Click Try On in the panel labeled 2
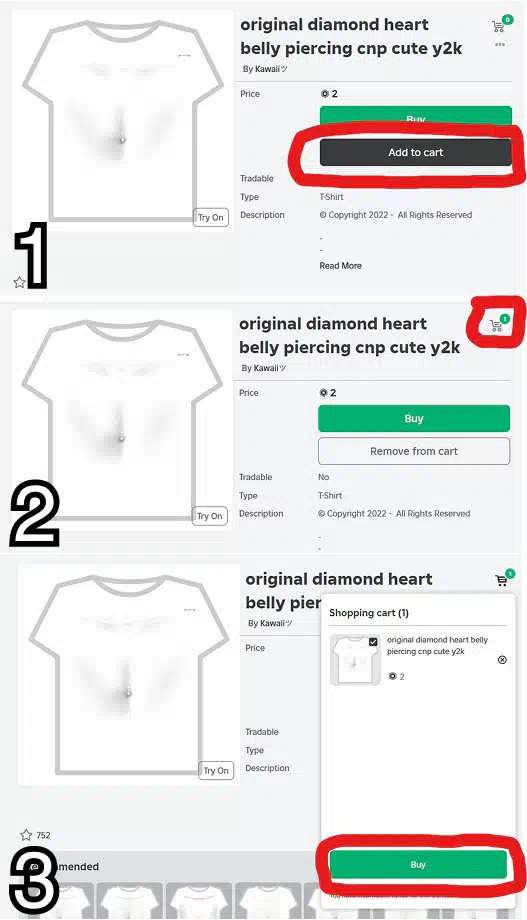 pos(210,516)
